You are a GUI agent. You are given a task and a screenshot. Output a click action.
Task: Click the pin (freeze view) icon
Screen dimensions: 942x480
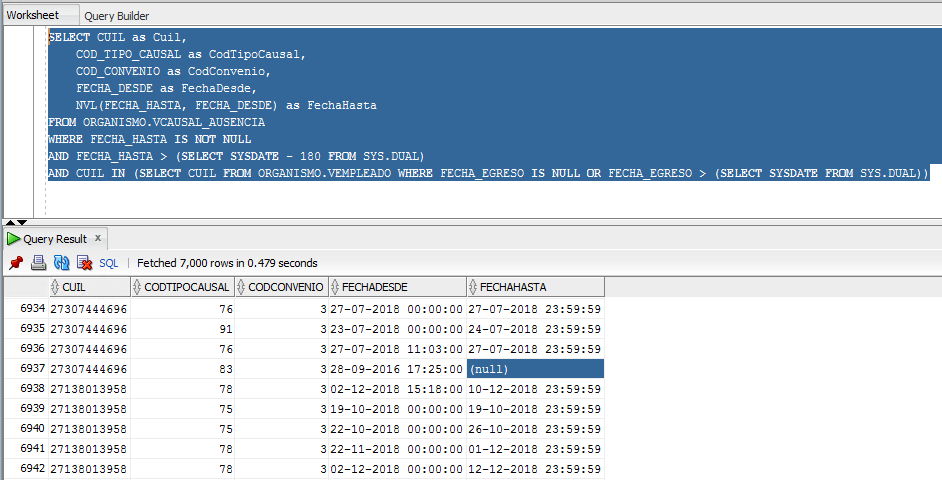click(x=16, y=263)
